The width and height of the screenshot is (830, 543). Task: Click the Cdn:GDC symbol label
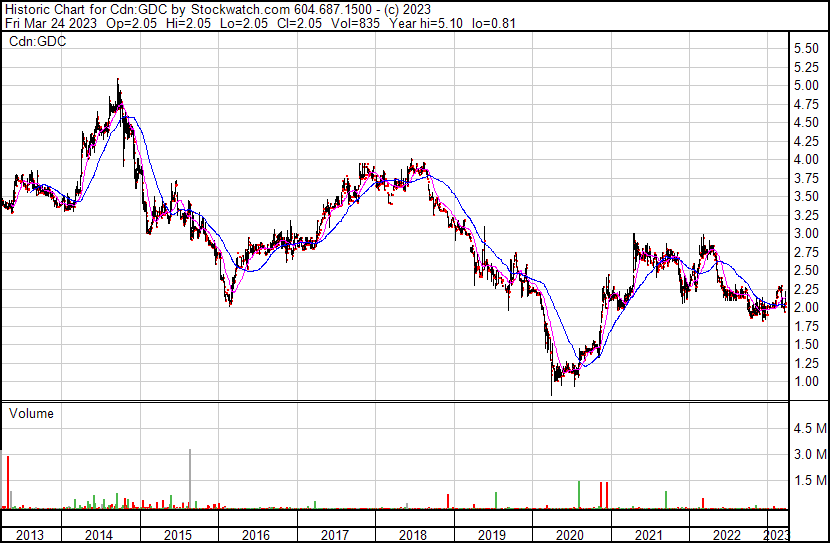click(x=37, y=42)
